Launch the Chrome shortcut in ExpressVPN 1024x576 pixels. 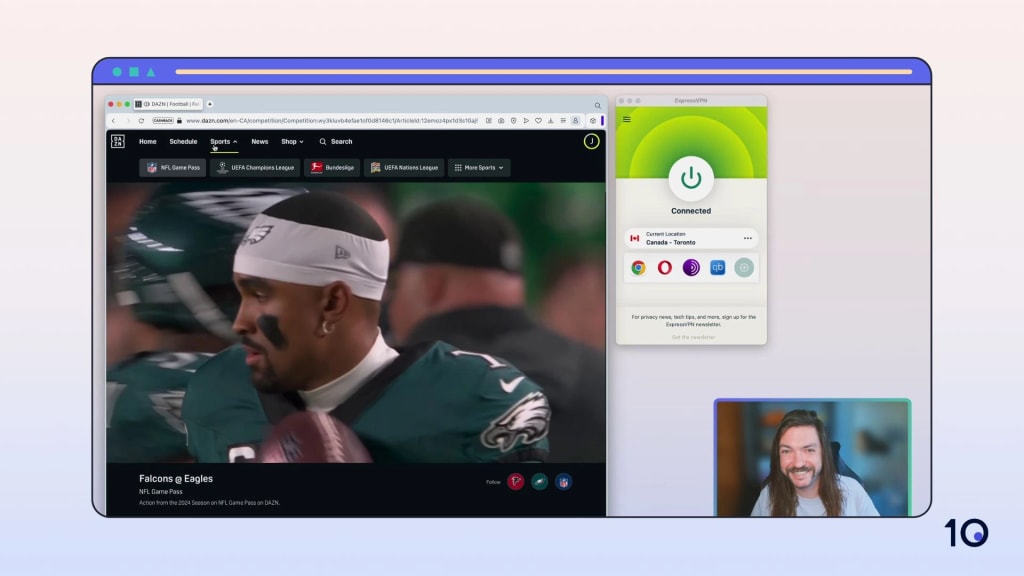(x=638, y=268)
